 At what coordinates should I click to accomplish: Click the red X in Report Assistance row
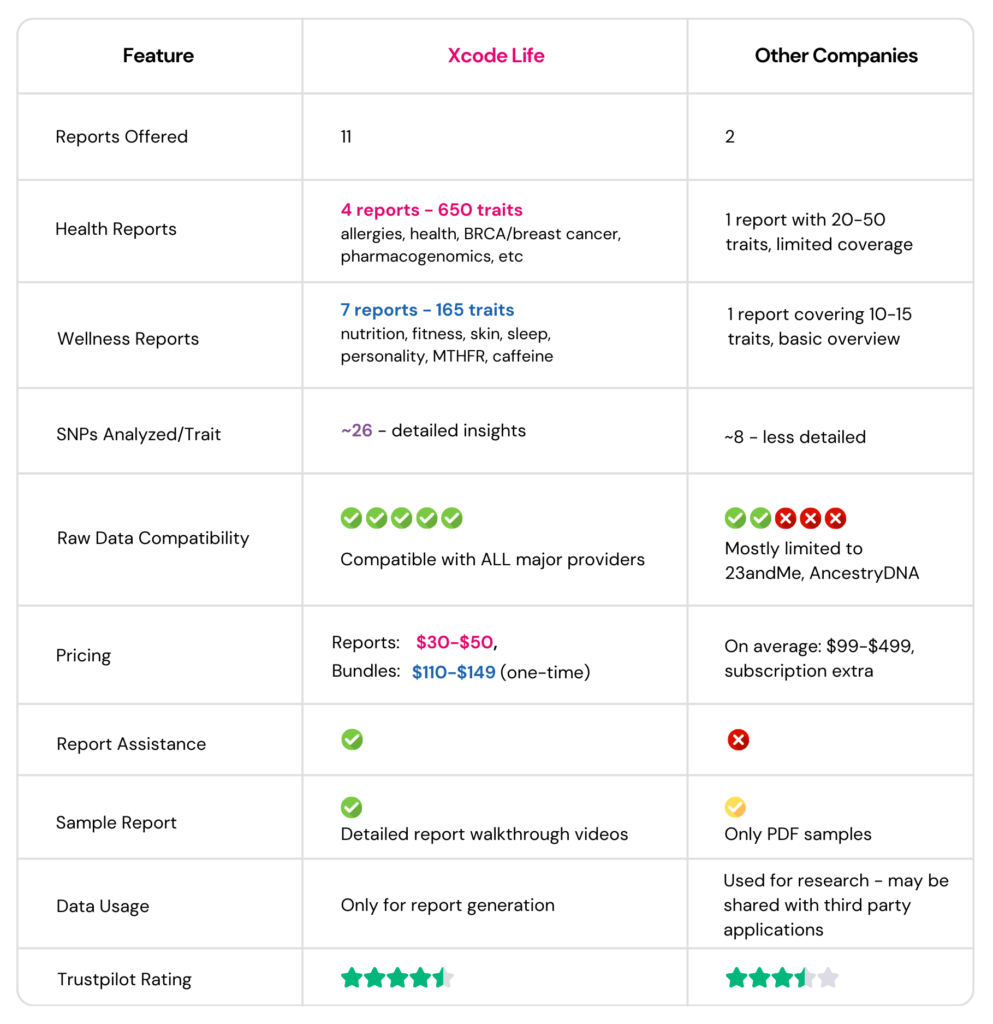[738, 740]
